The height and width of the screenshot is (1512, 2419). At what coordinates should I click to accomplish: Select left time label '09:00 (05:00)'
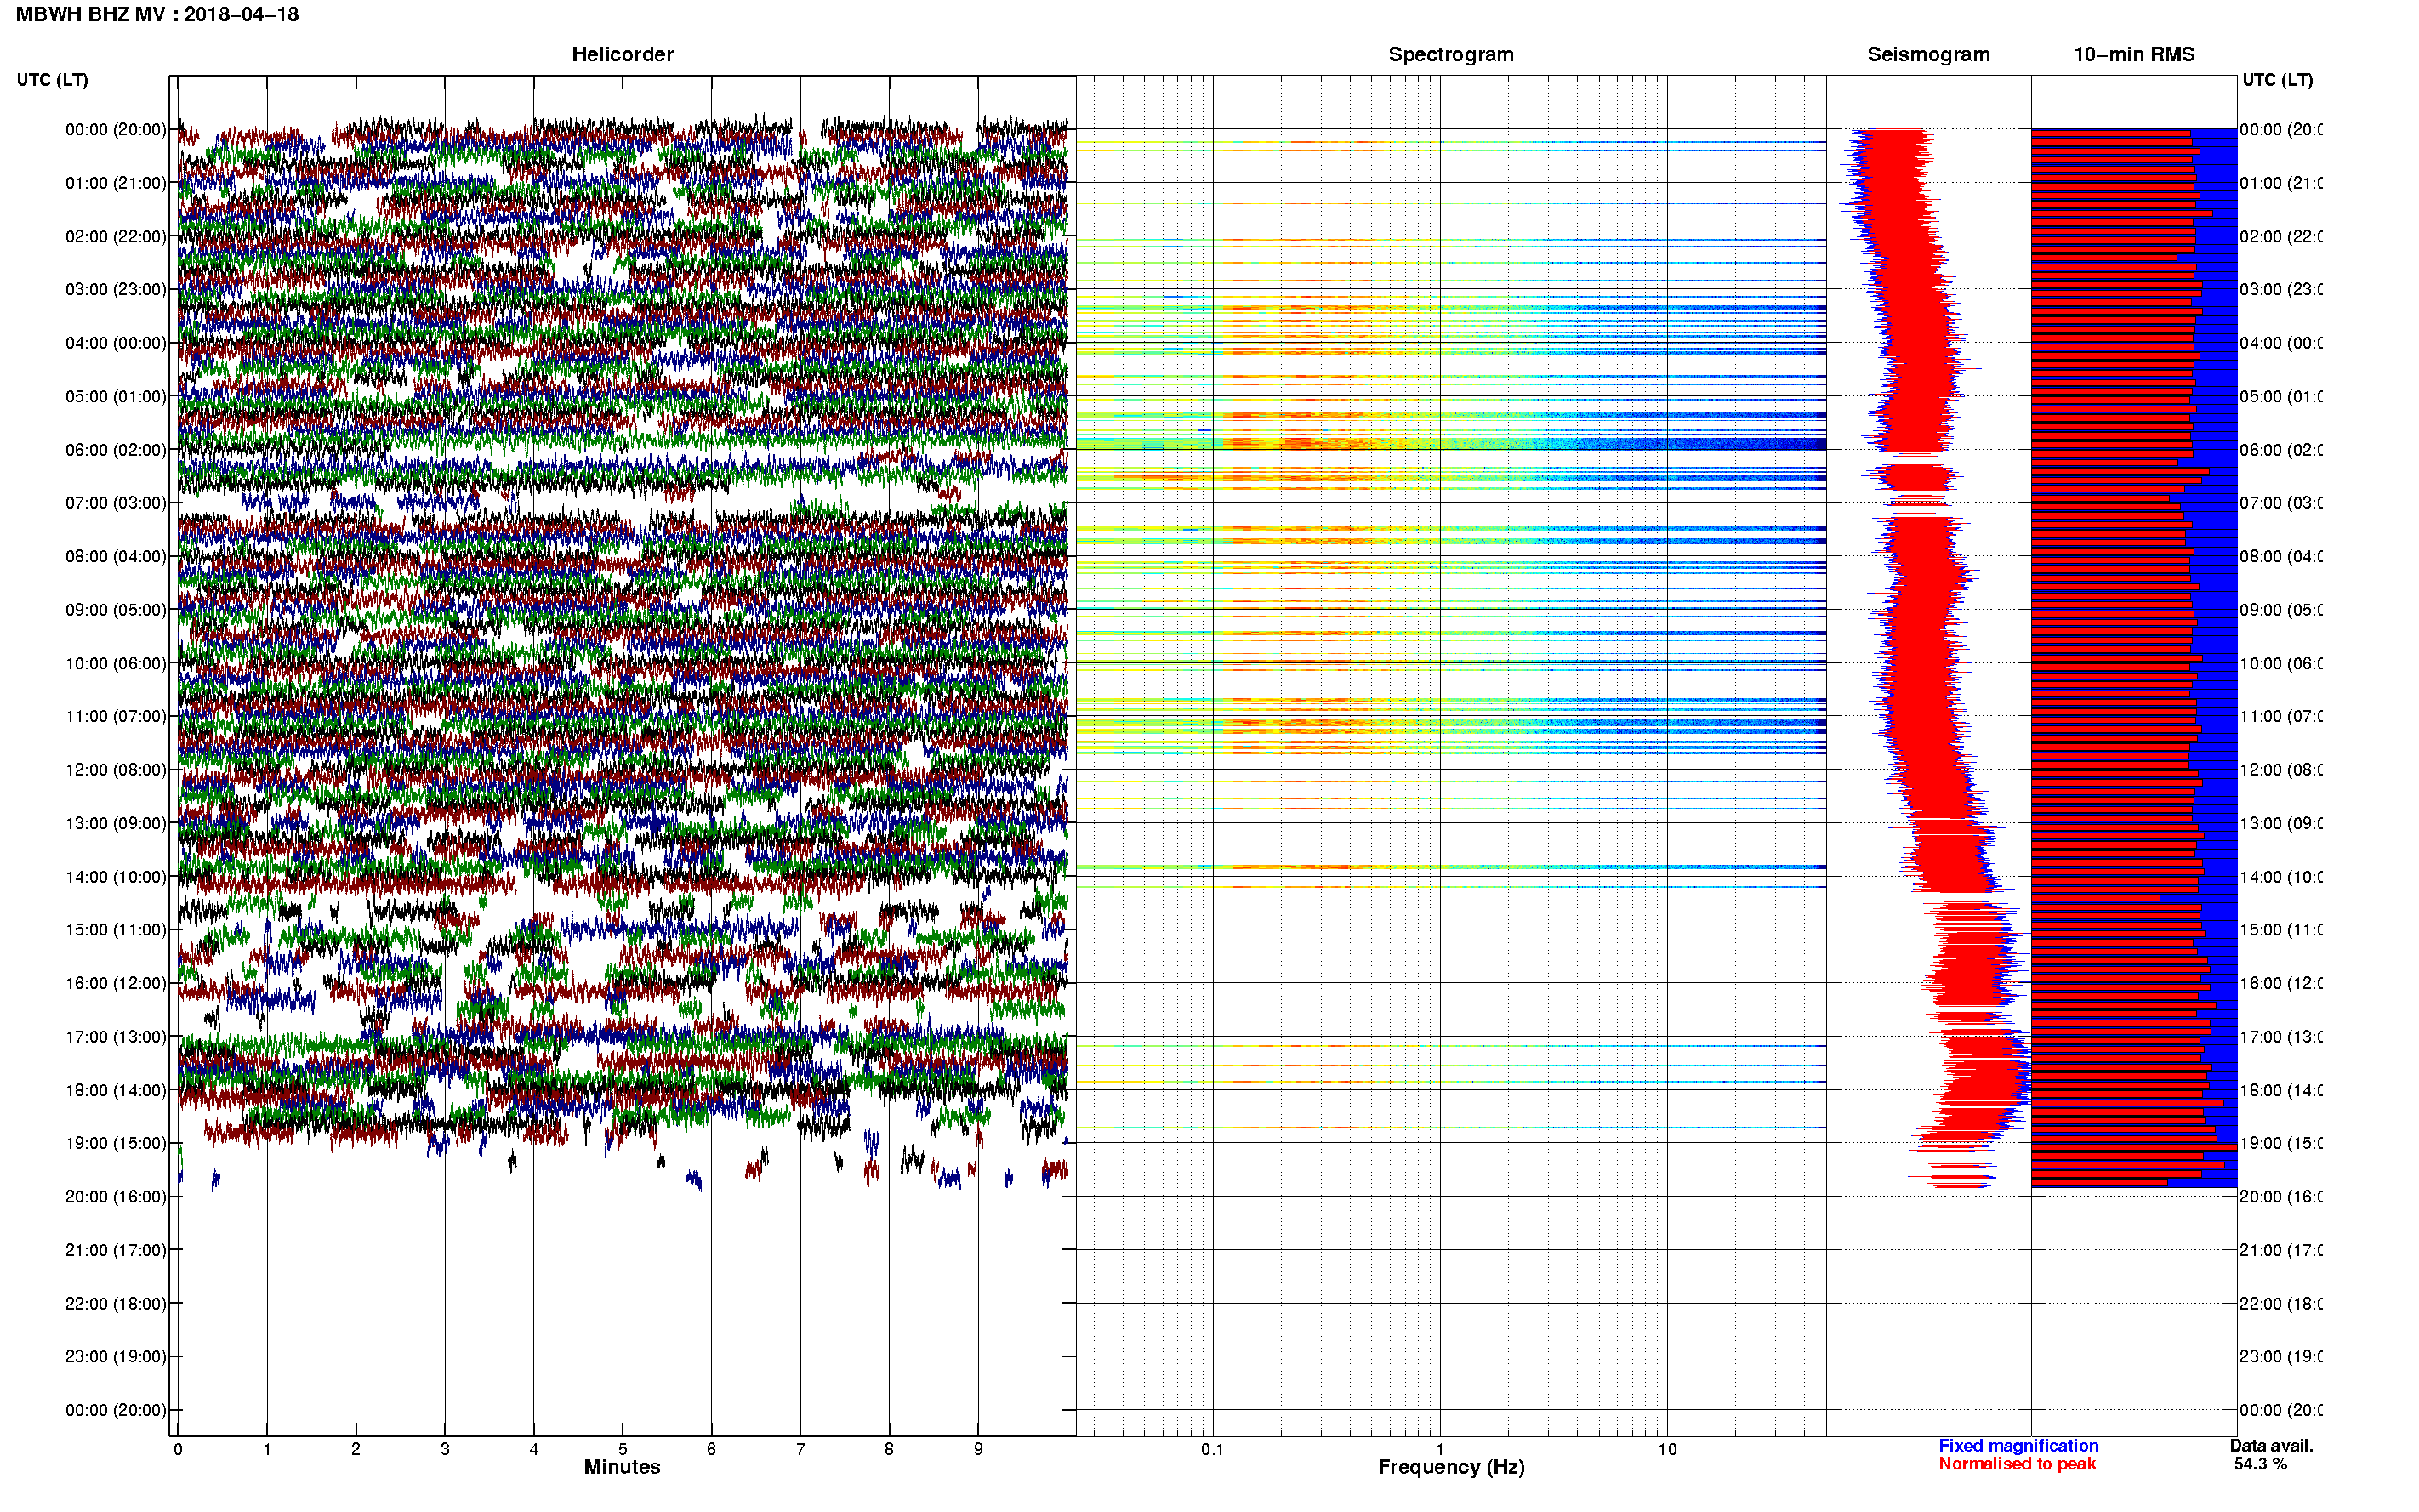click(116, 610)
